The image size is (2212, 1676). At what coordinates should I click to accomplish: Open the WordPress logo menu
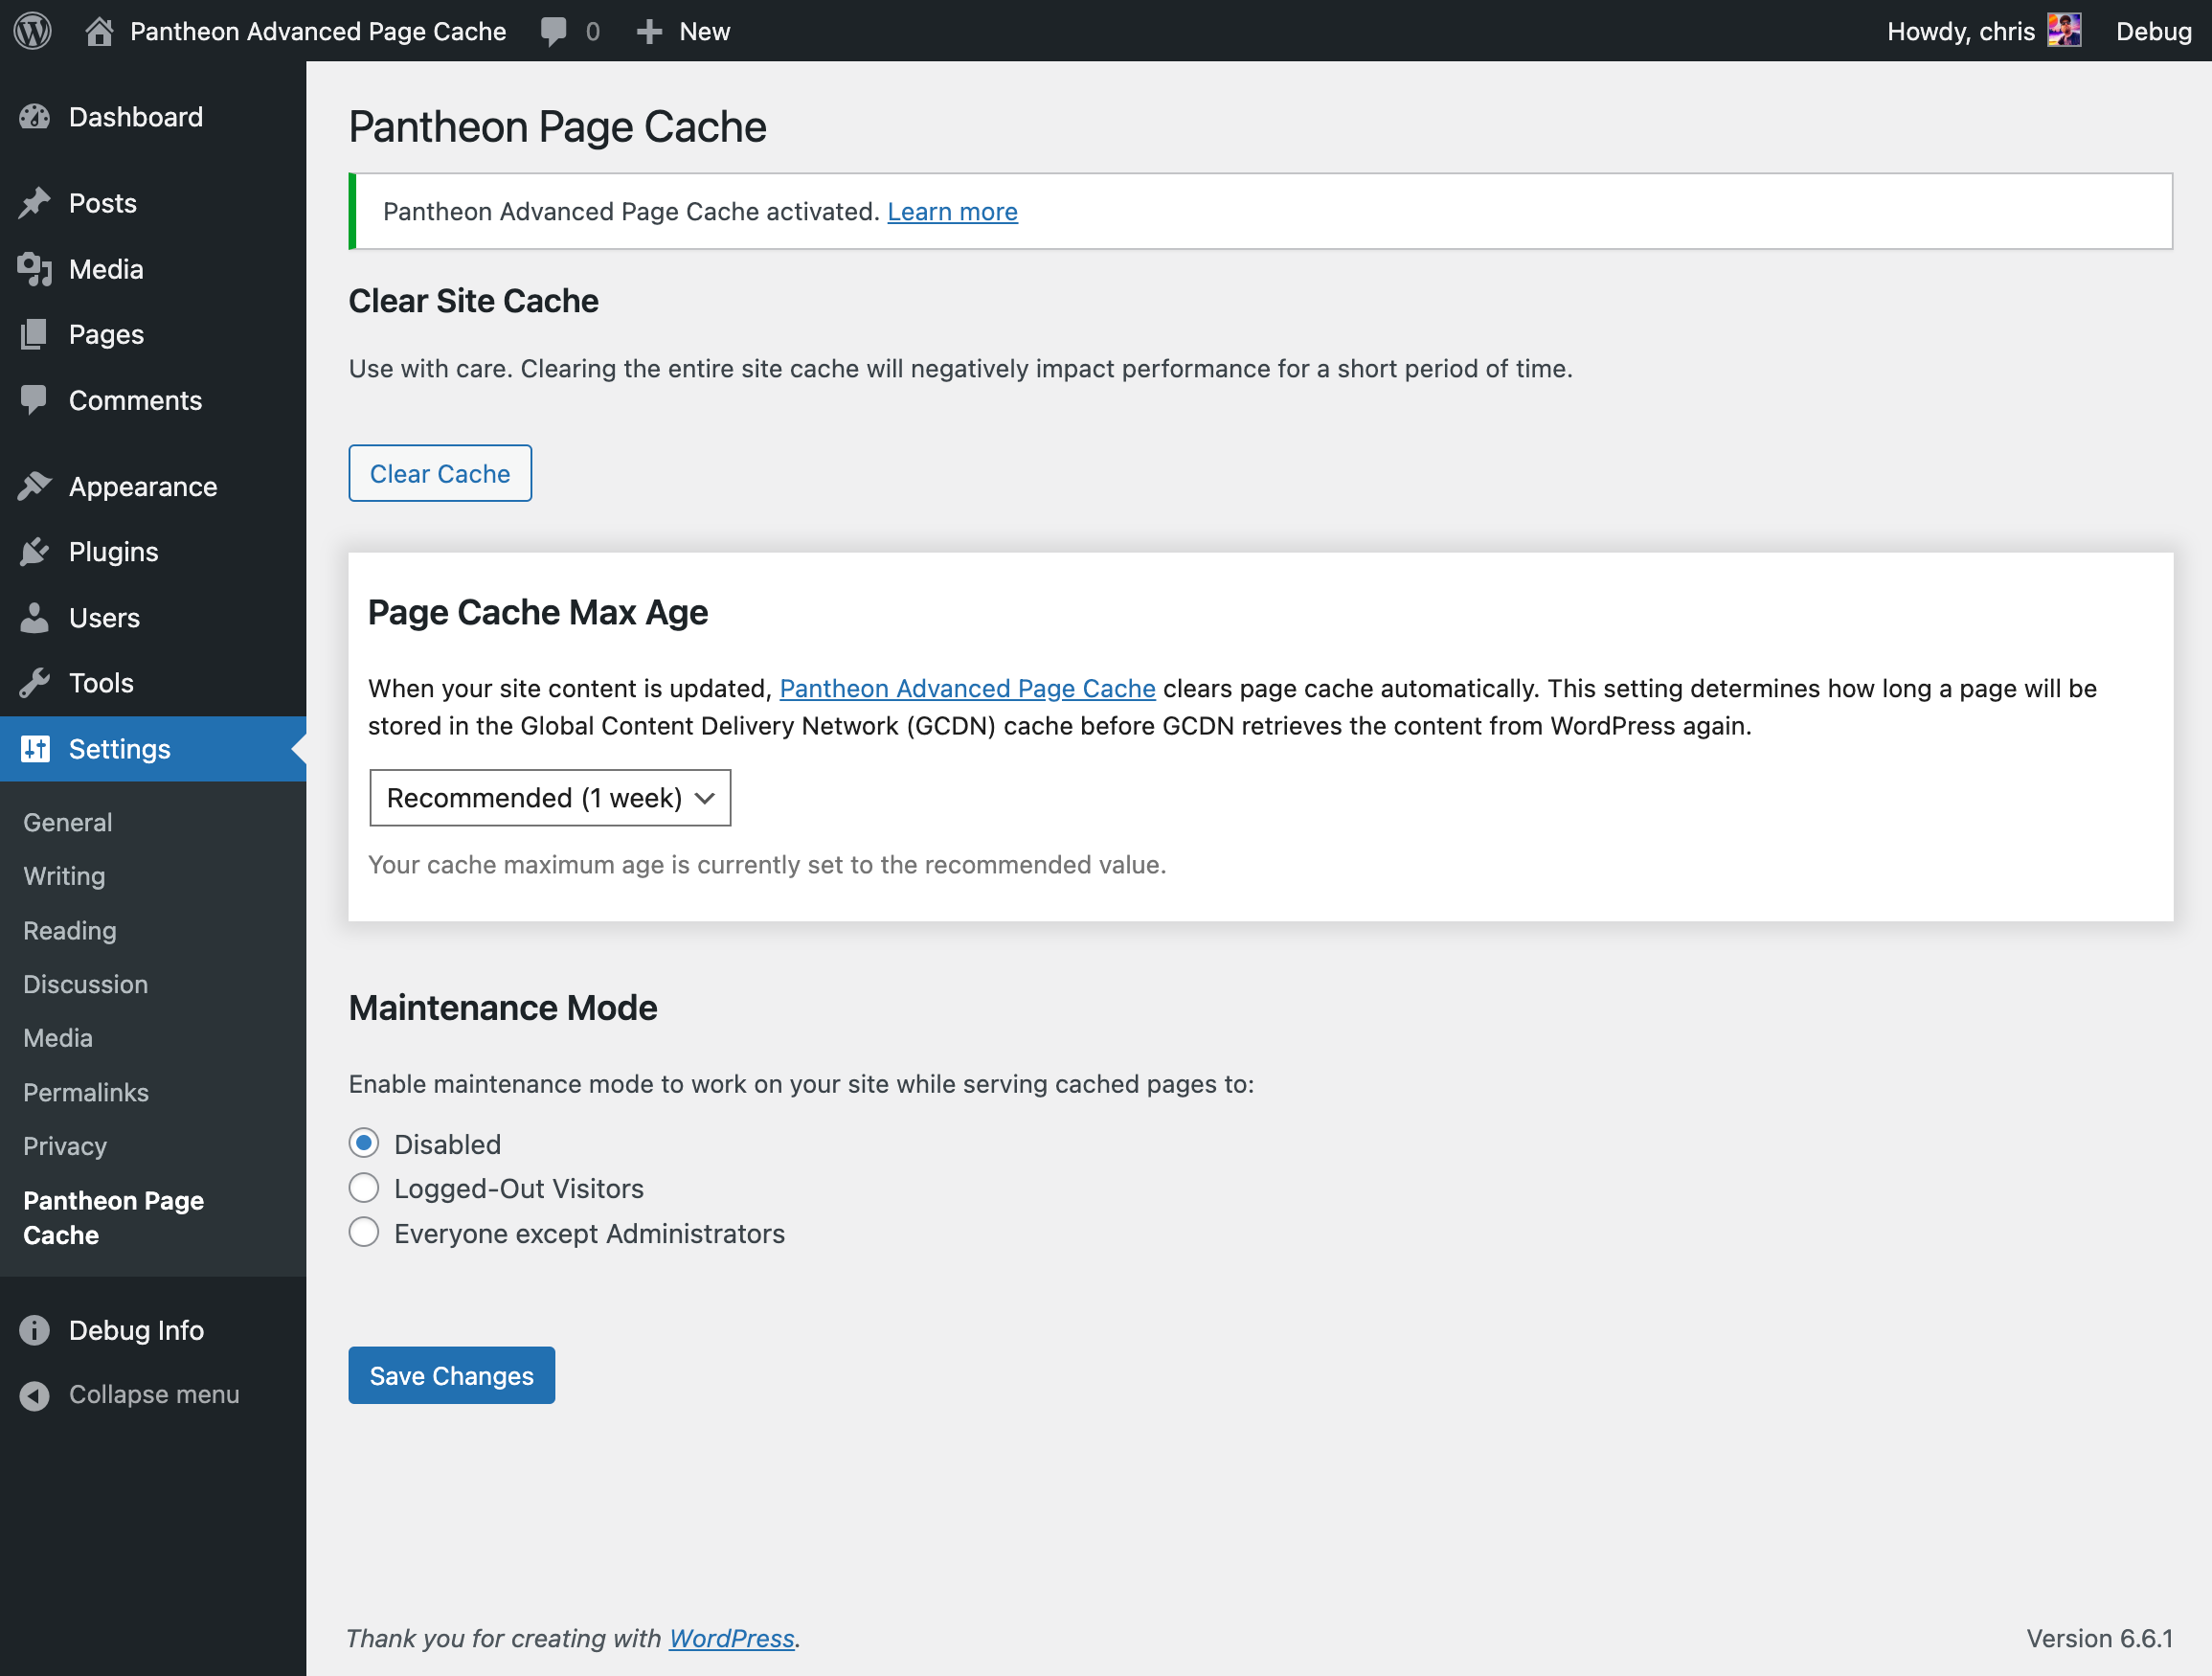pyautogui.click(x=33, y=31)
